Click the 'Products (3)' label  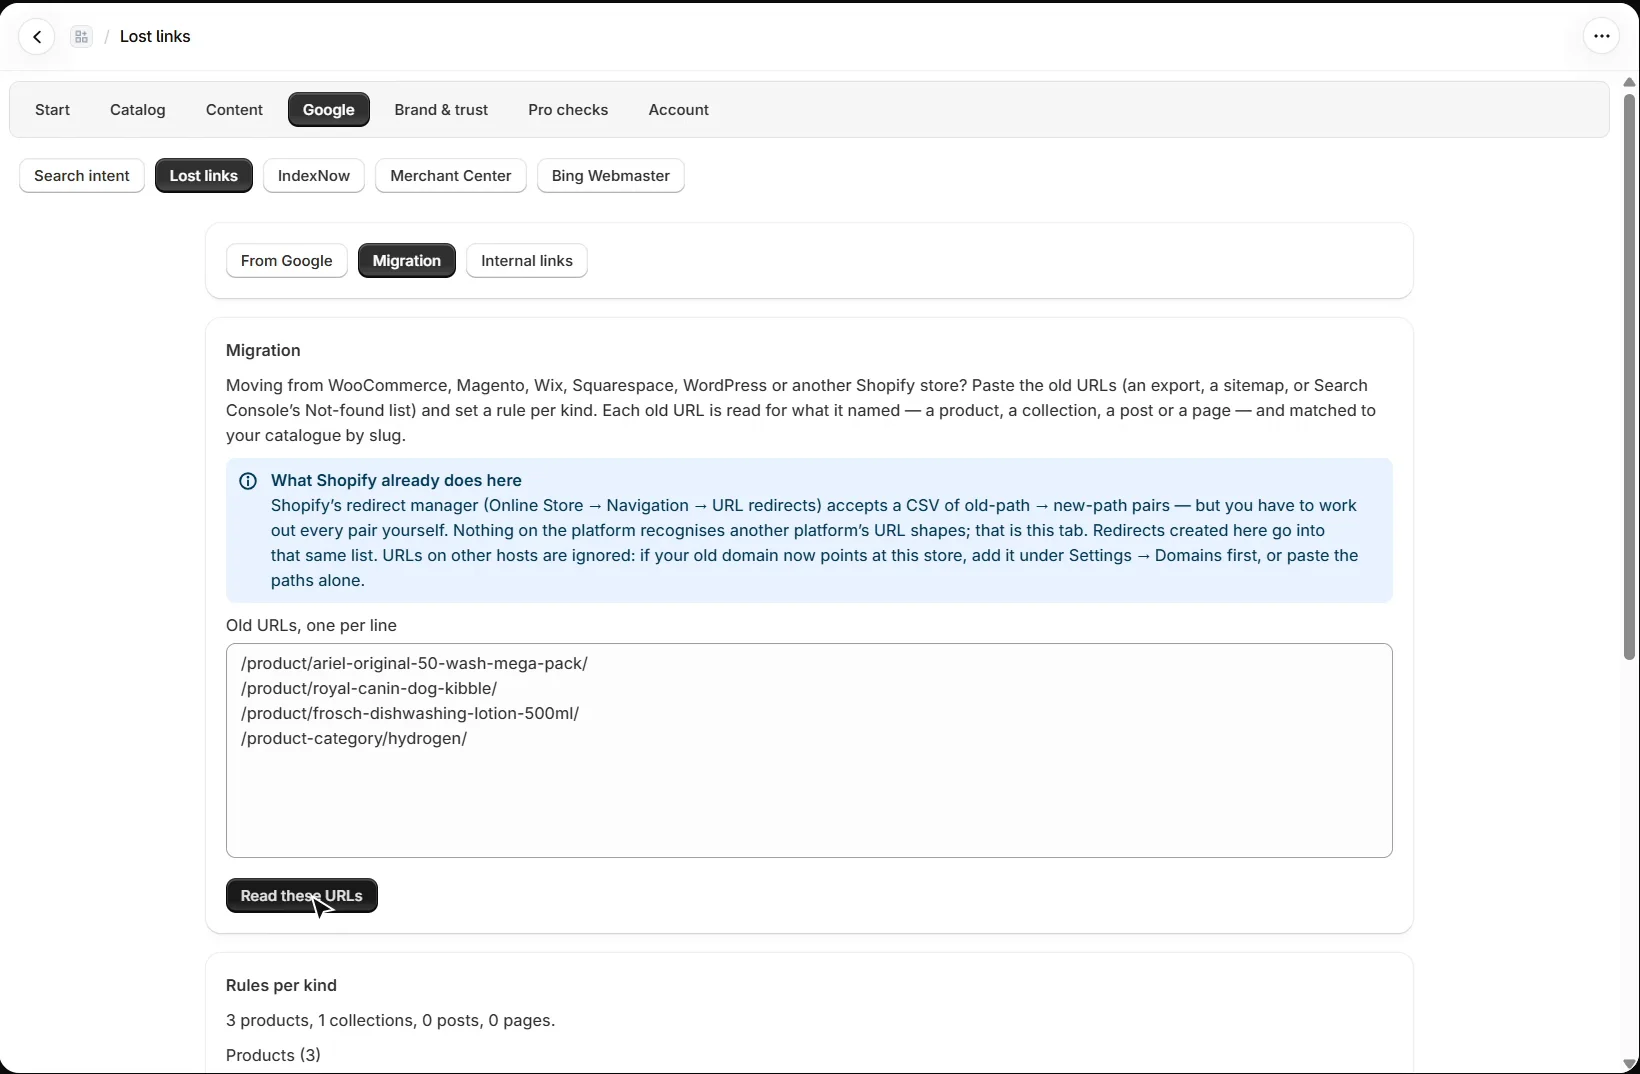[273, 1056]
